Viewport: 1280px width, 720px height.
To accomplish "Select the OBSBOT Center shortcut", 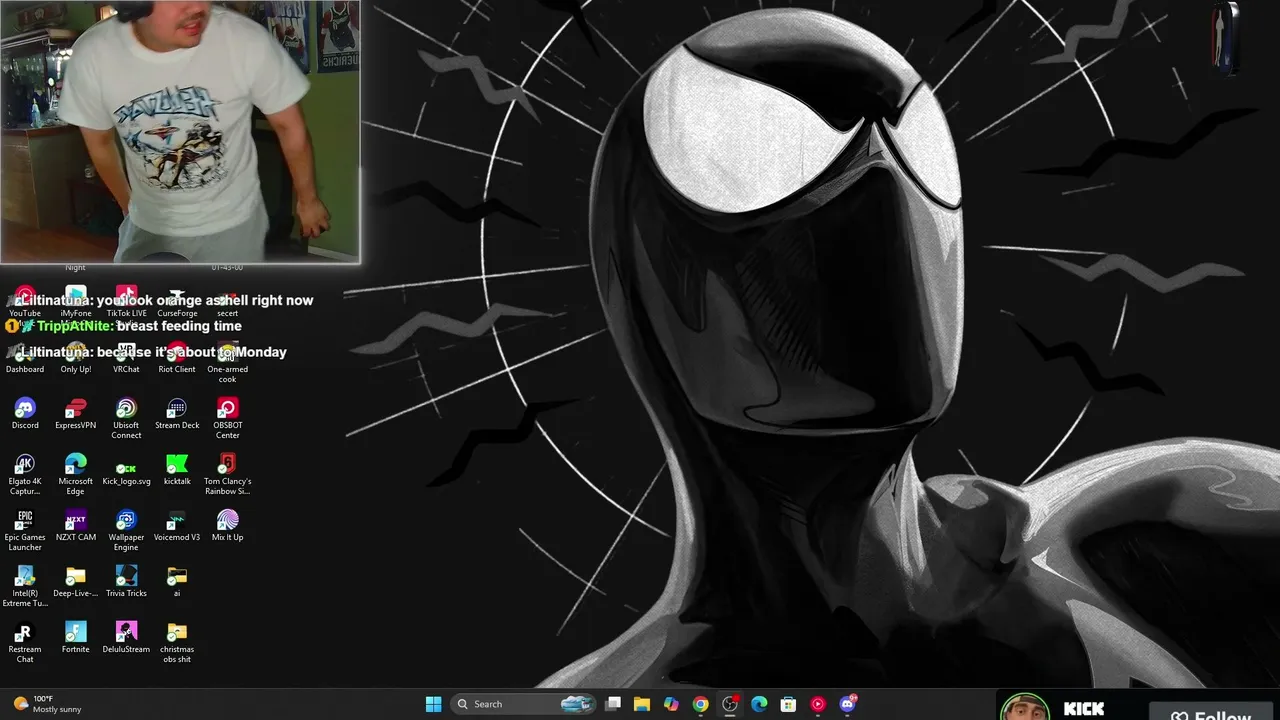I will coord(228,418).
